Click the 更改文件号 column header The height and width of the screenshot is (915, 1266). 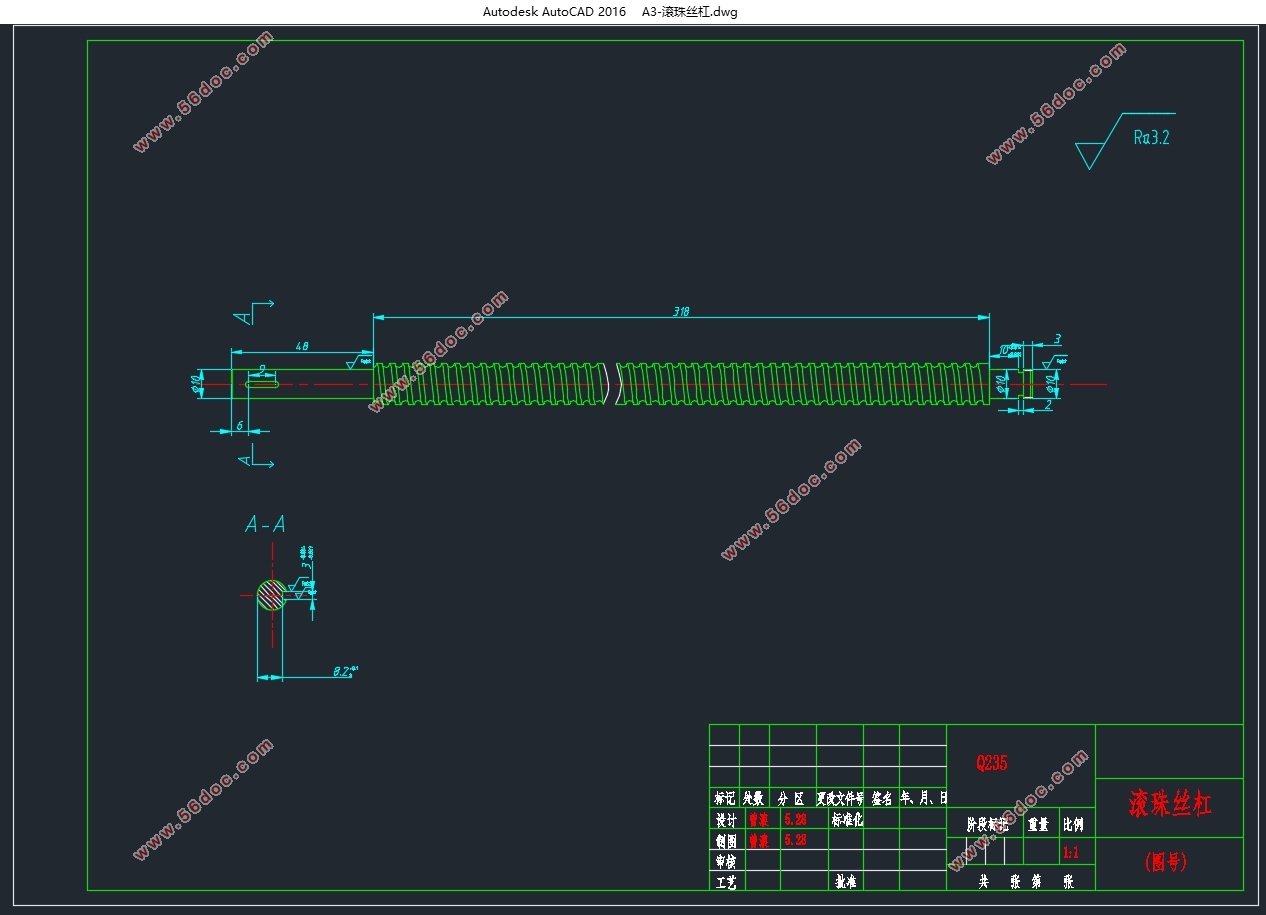point(840,798)
